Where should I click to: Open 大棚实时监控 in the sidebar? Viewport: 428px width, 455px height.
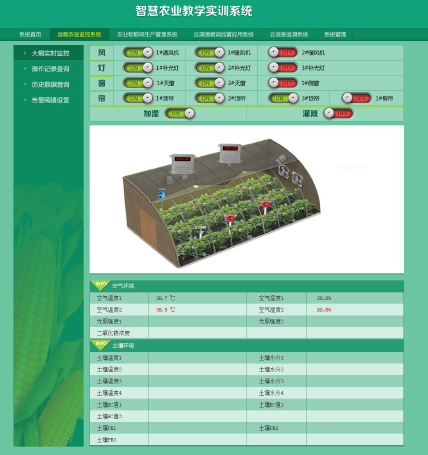[x=49, y=53]
